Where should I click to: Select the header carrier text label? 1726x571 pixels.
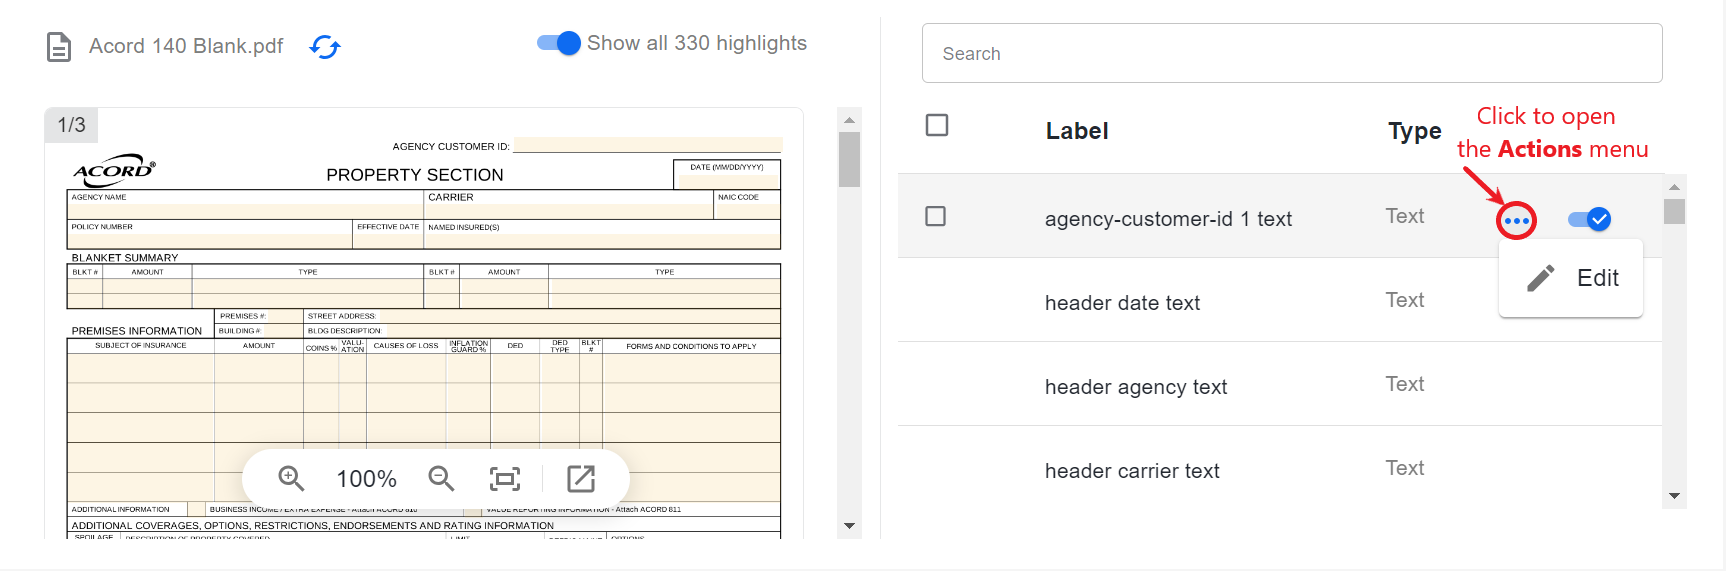pos(1132,471)
